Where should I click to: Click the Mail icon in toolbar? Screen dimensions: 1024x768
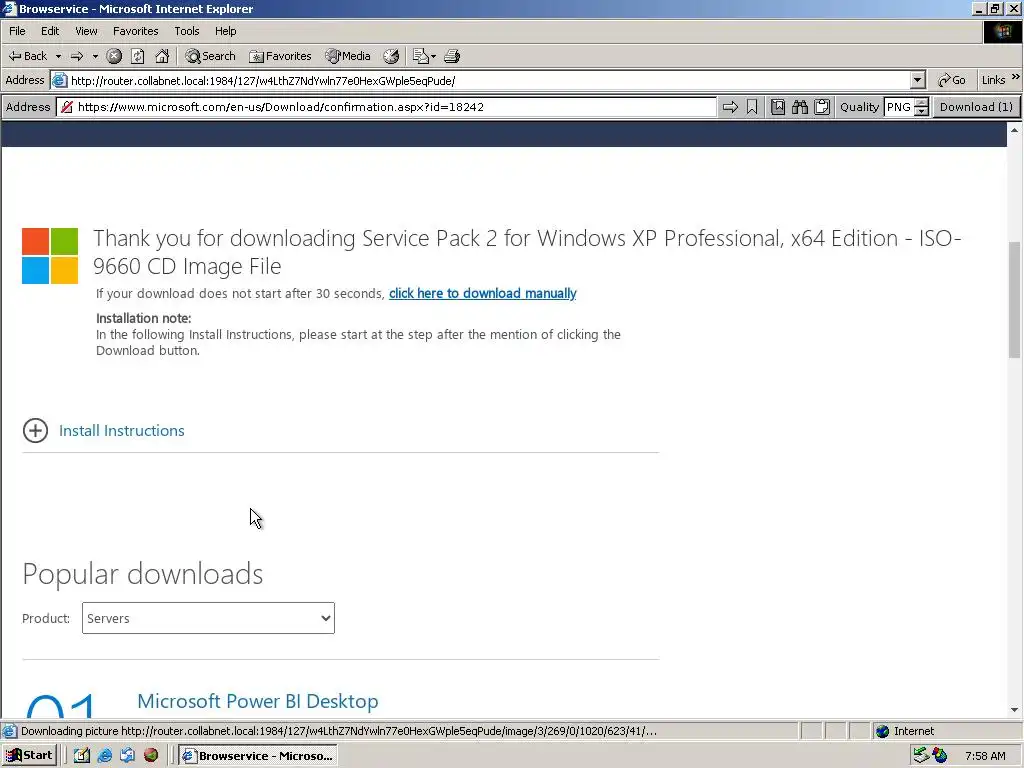(x=421, y=56)
